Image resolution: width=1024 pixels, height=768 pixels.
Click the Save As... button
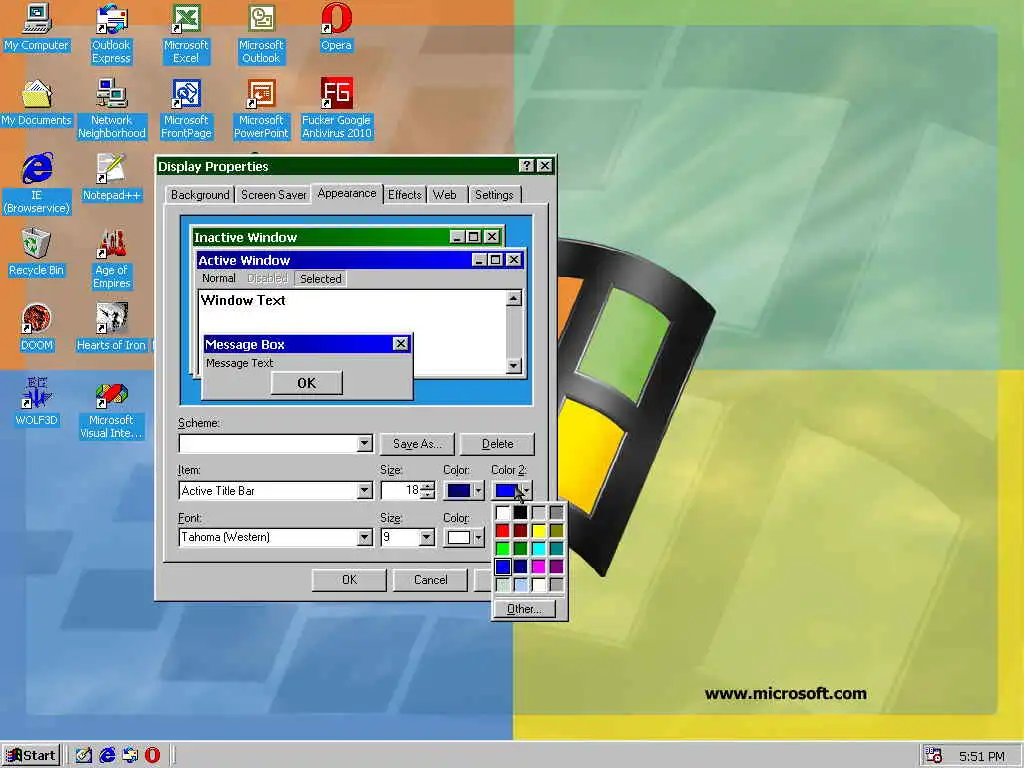coord(417,444)
